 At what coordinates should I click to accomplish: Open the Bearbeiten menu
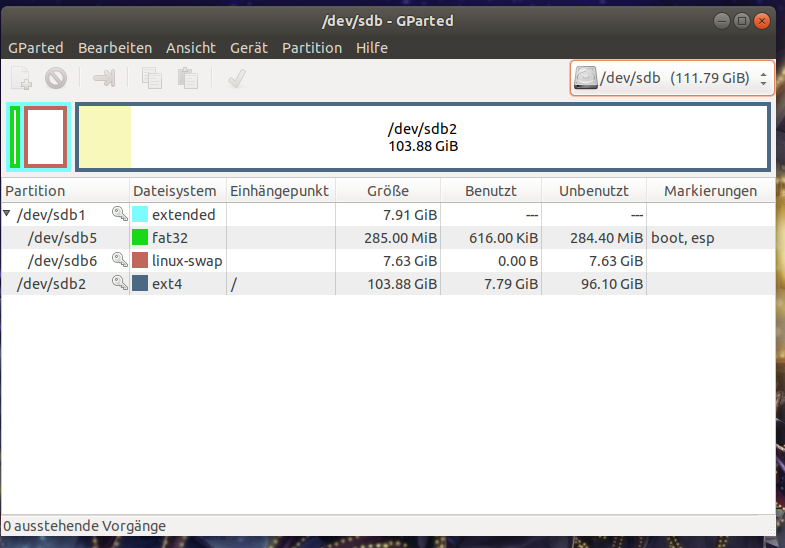[x=115, y=48]
